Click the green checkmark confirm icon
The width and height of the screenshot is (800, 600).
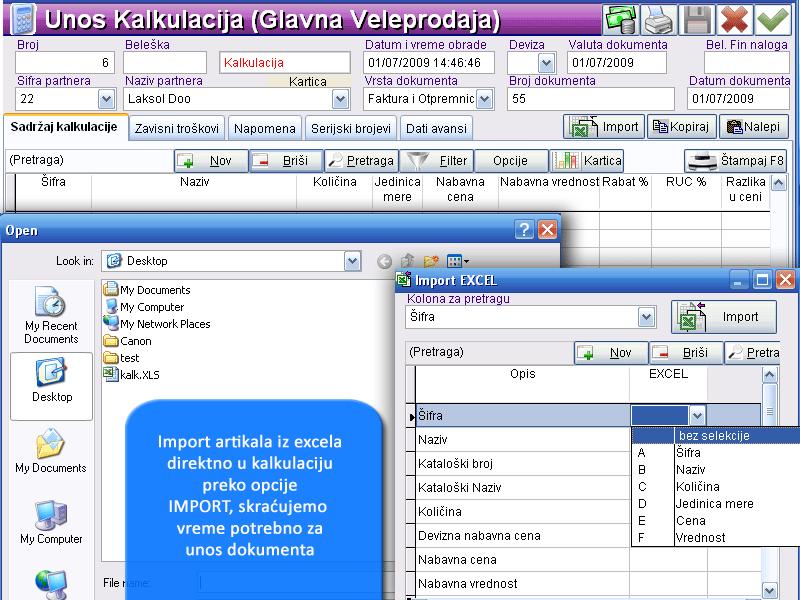(771, 20)
